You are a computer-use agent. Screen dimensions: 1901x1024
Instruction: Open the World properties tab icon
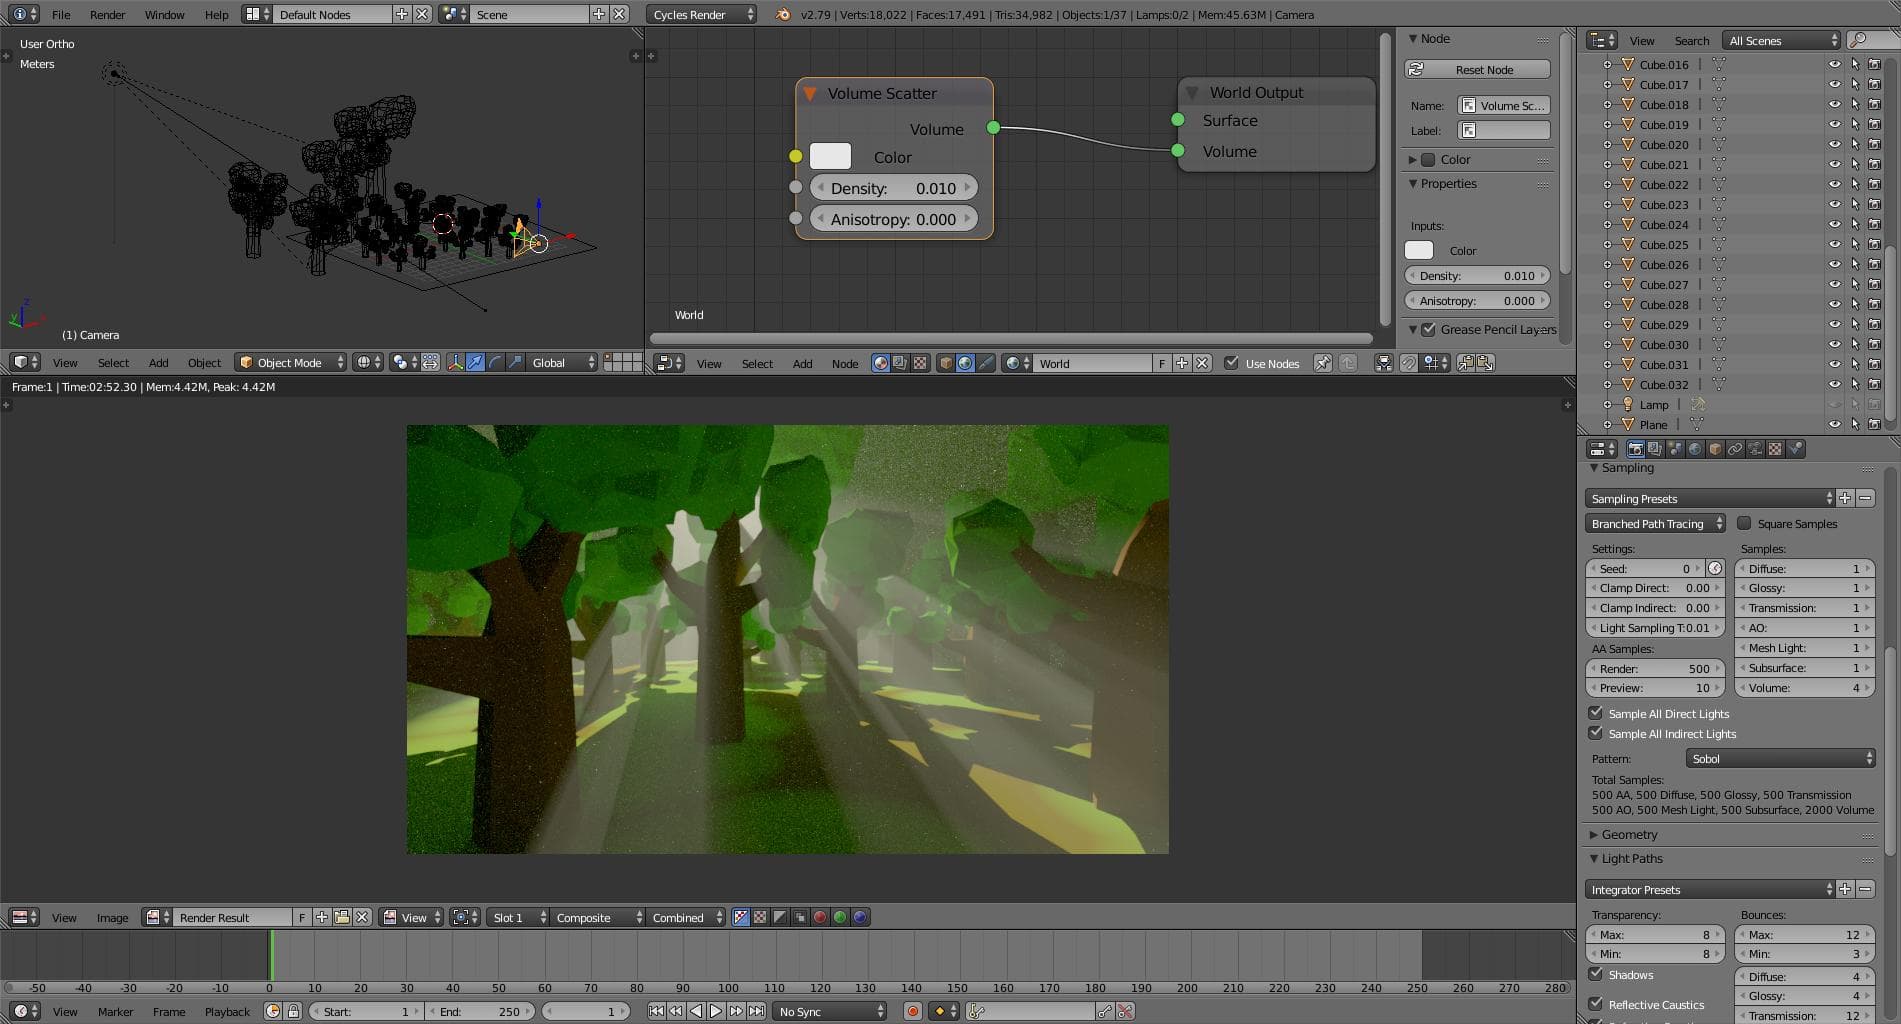(x=1695, y=449)
